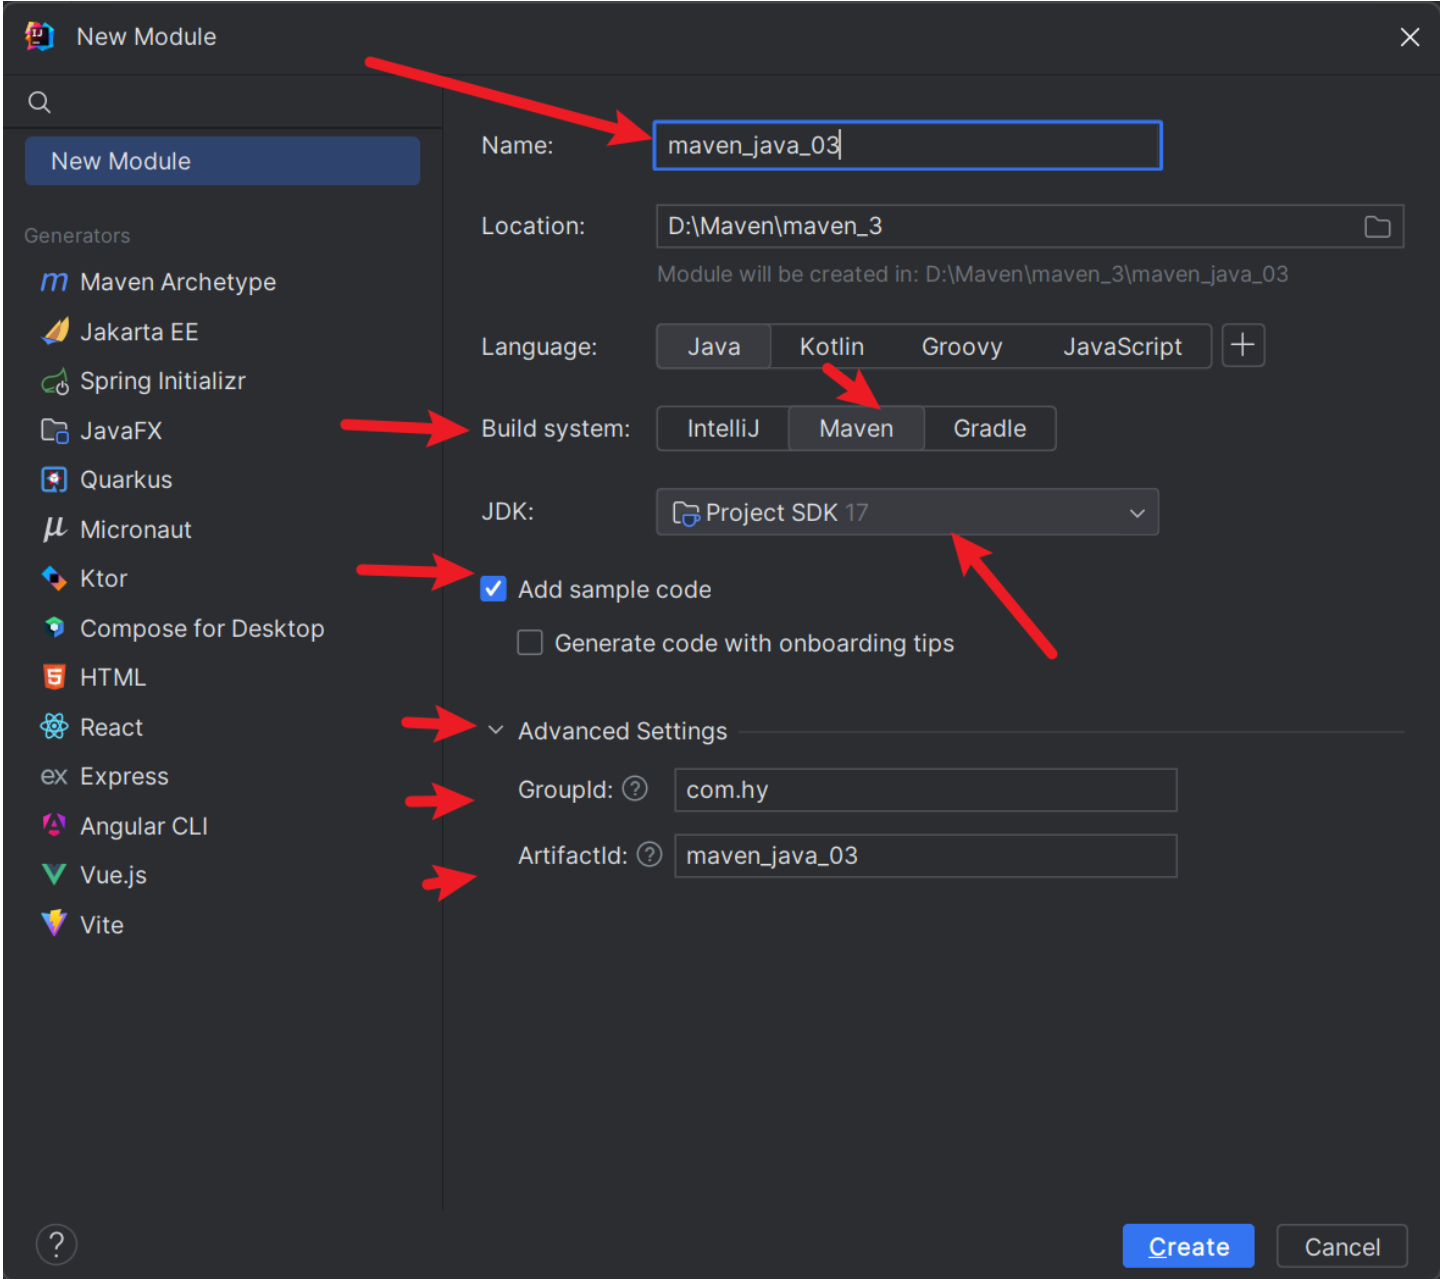Click the HTML5 shield icon
The height and width of the screenshot is (1279, 1446).
coord(54,677)
